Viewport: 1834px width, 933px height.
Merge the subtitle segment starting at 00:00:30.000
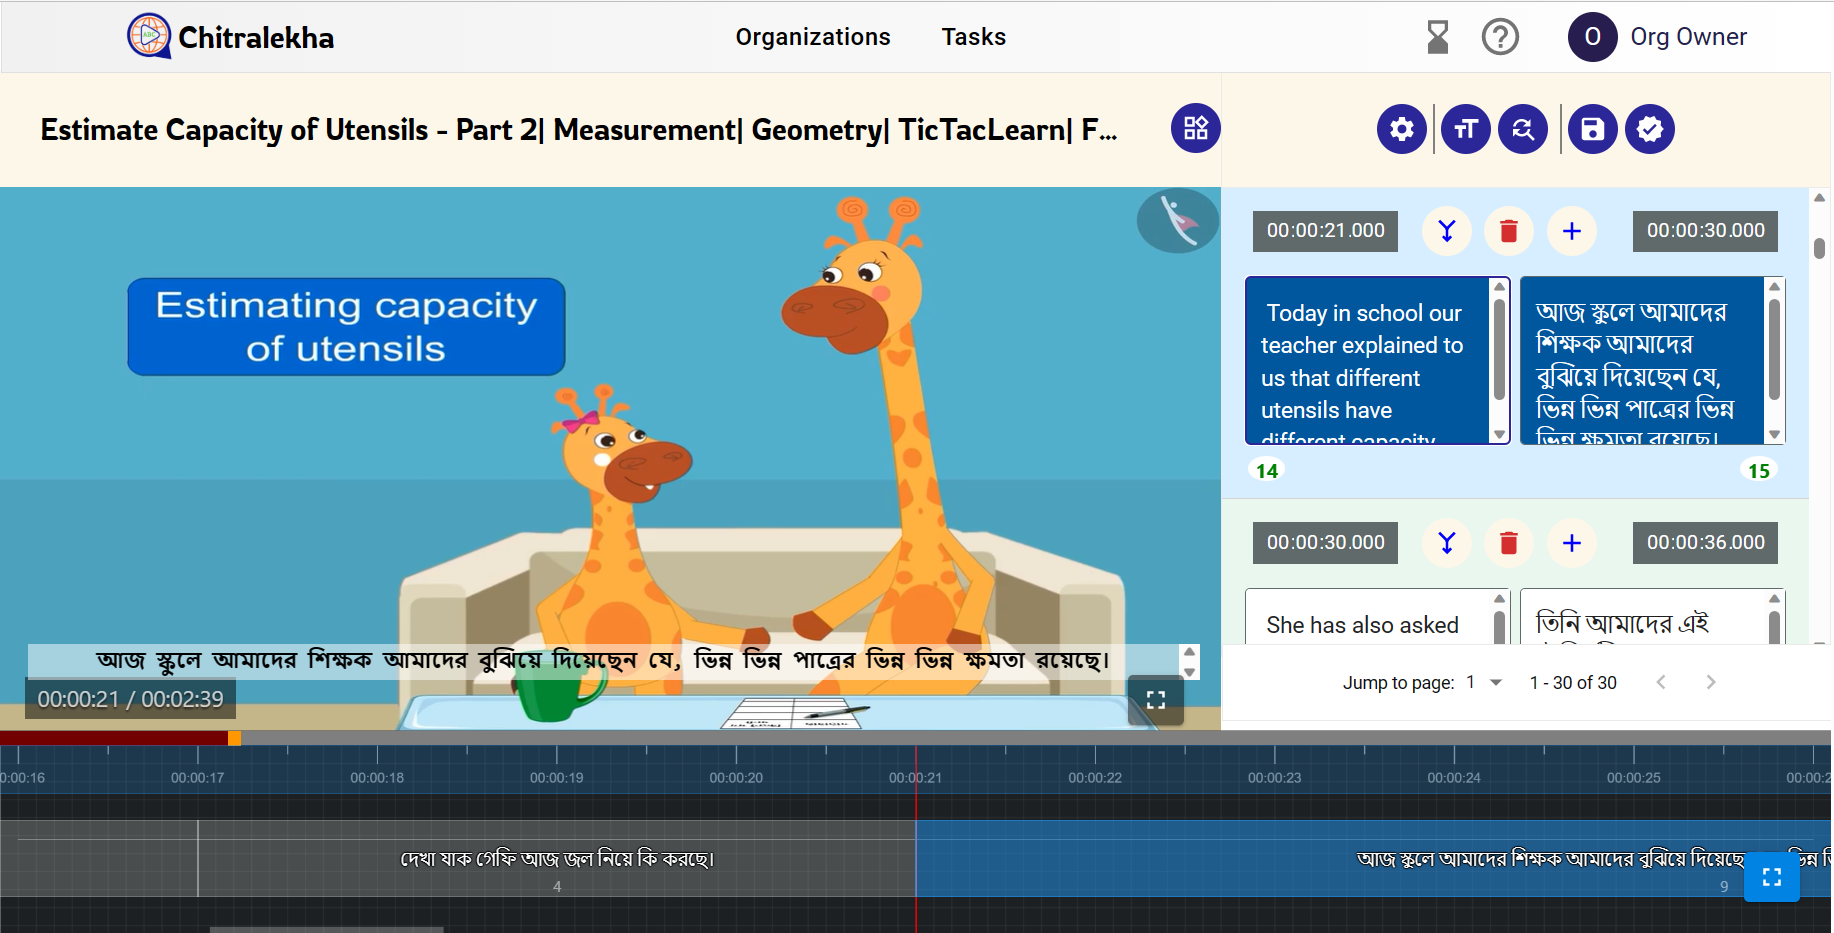pyautogui.click(x=1446, y=543)
